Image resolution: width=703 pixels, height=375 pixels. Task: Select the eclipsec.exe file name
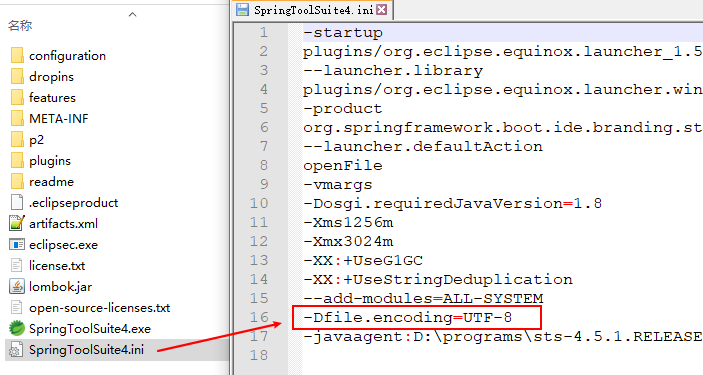coord(63,244)
